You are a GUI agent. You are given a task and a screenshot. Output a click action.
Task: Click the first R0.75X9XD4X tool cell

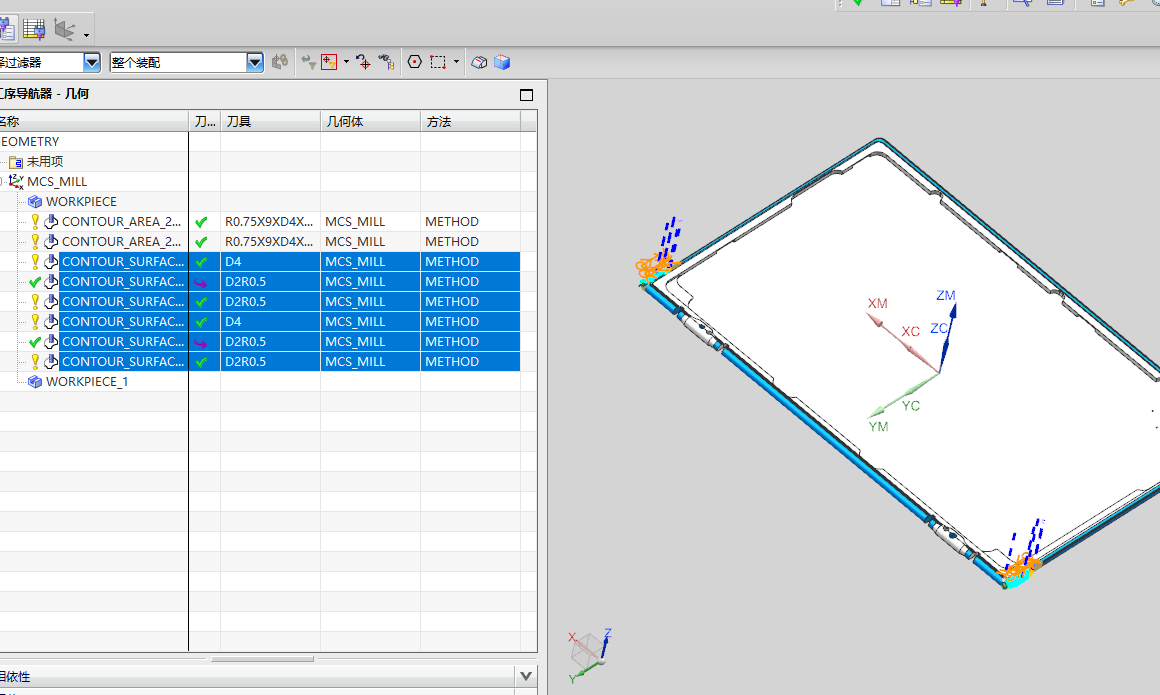[269, 221]
